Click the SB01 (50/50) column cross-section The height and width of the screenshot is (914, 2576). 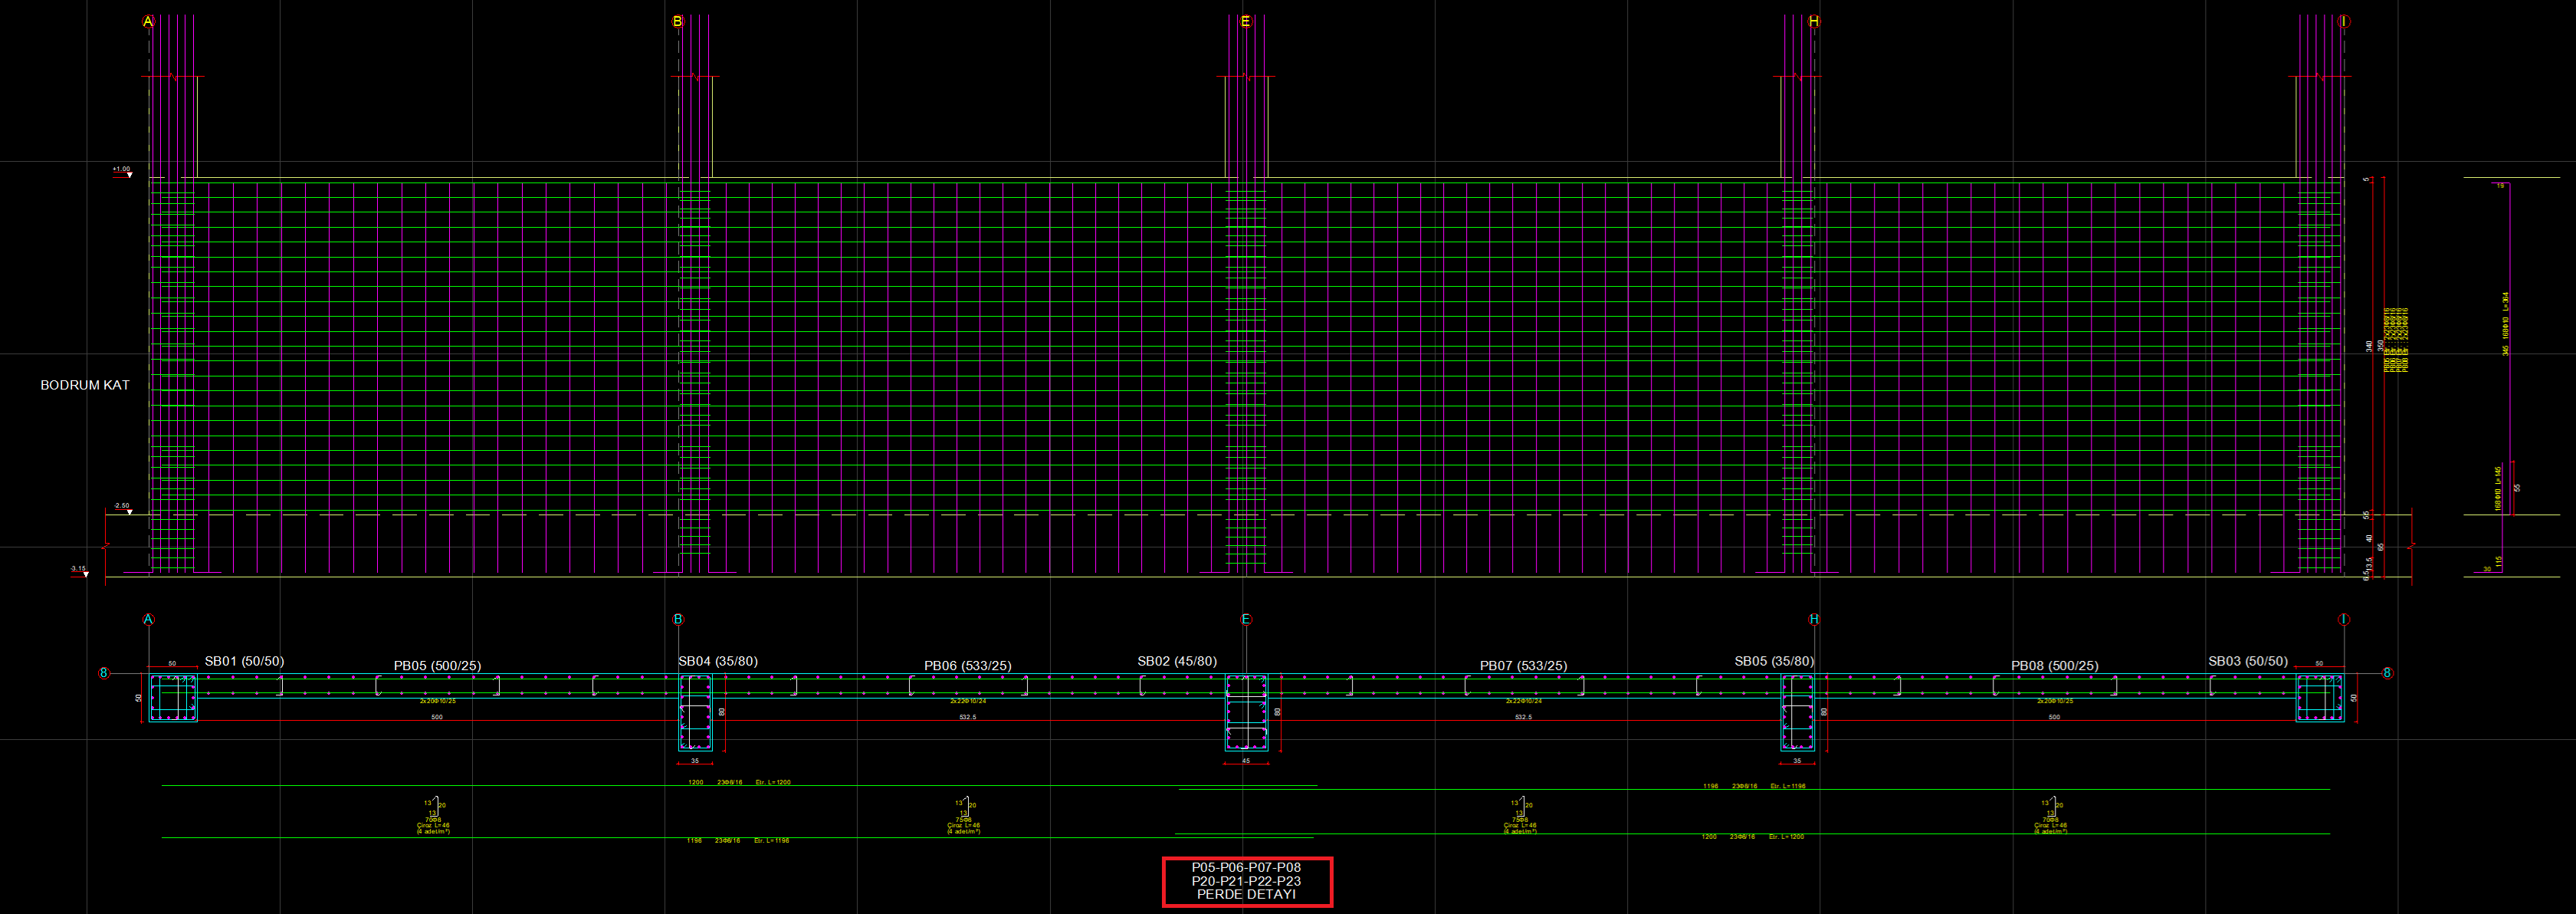(x=173, y=697)
